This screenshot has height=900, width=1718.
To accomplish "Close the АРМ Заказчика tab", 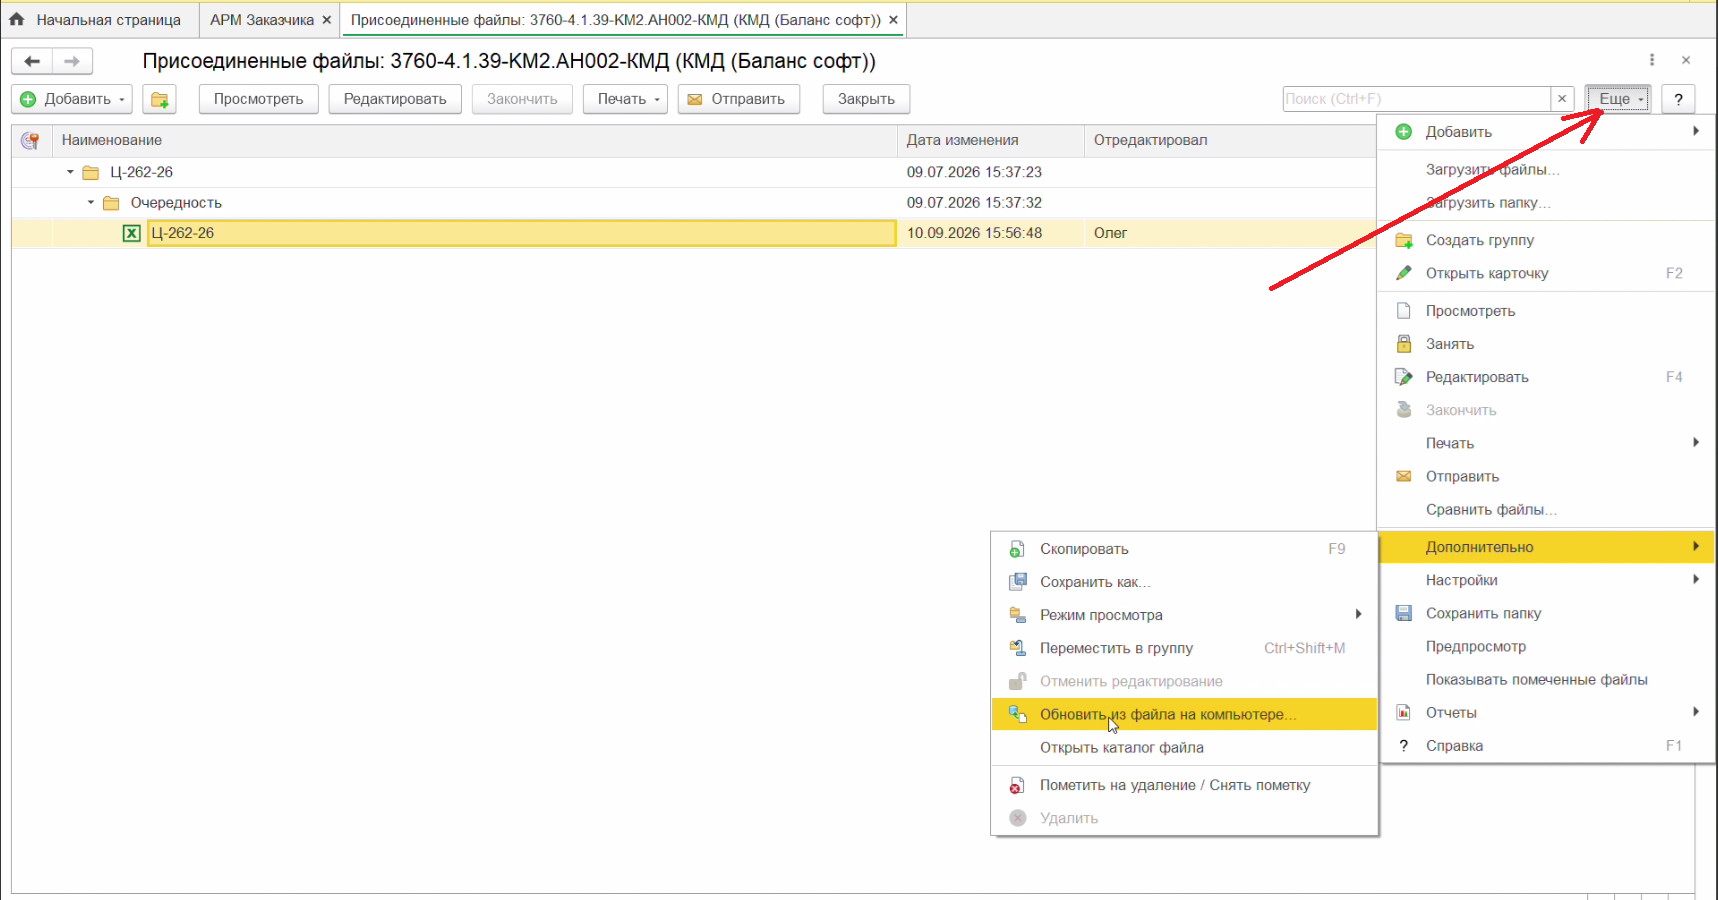I will [327, 20].
